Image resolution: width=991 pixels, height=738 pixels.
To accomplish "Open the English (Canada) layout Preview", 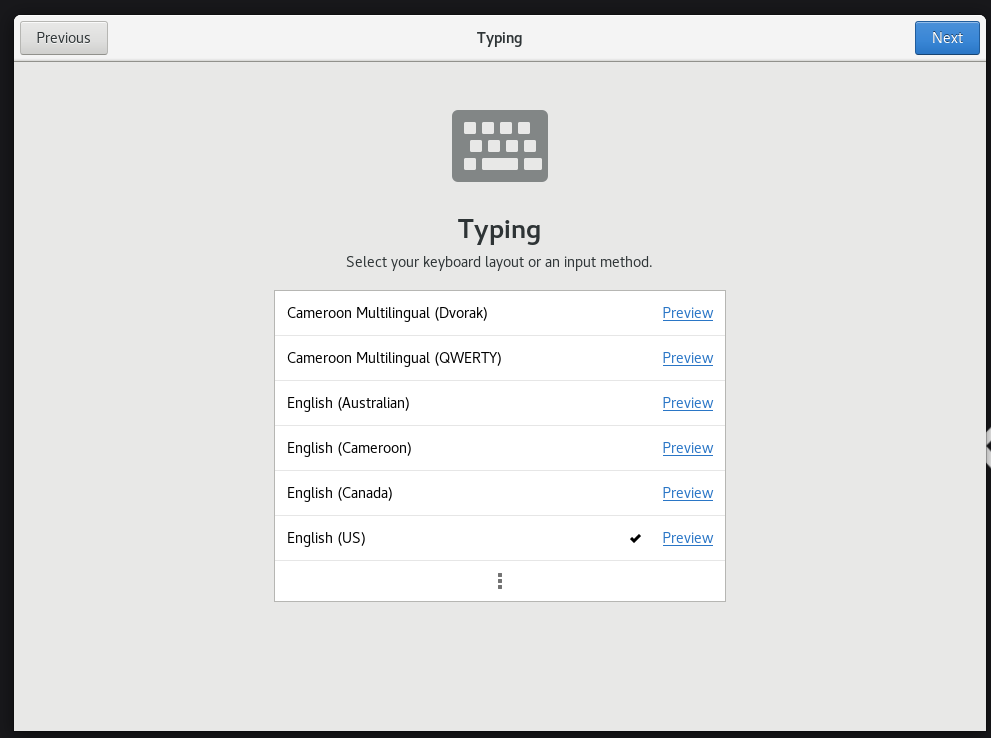I will click(x=687, y=493).
